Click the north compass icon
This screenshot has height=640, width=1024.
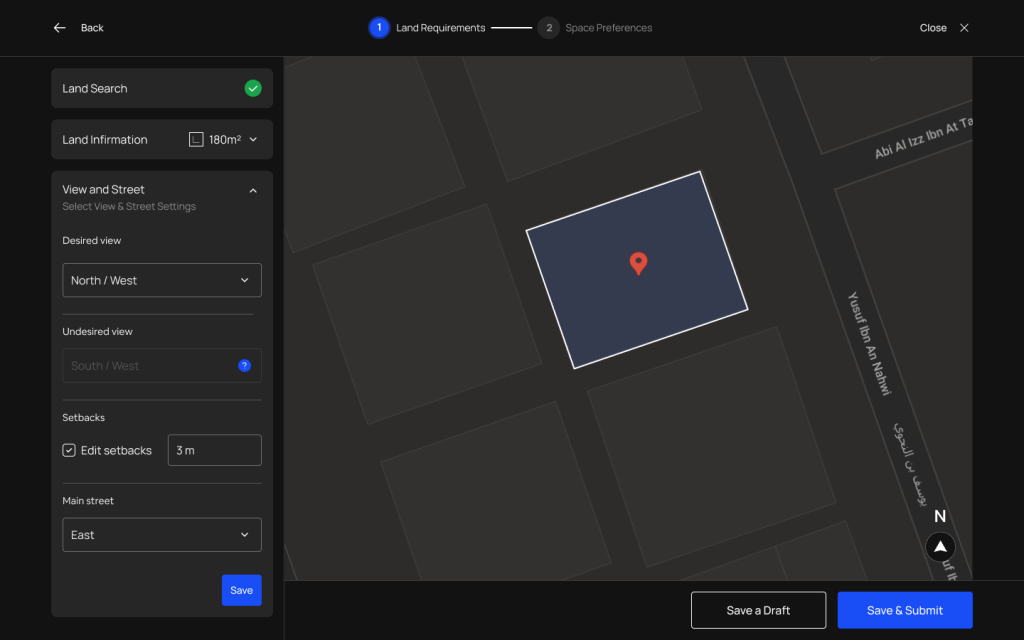940,547
